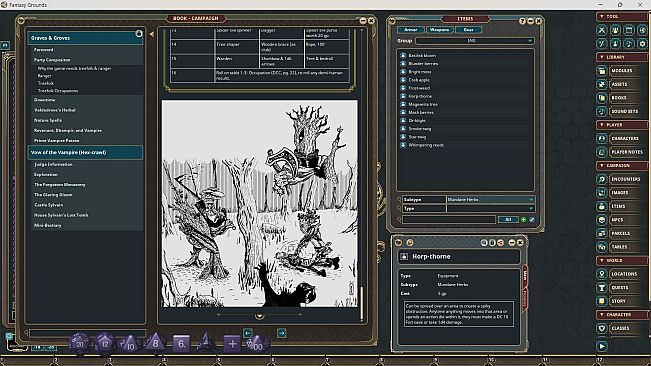Click the plus modifier die button

[232, 344]
